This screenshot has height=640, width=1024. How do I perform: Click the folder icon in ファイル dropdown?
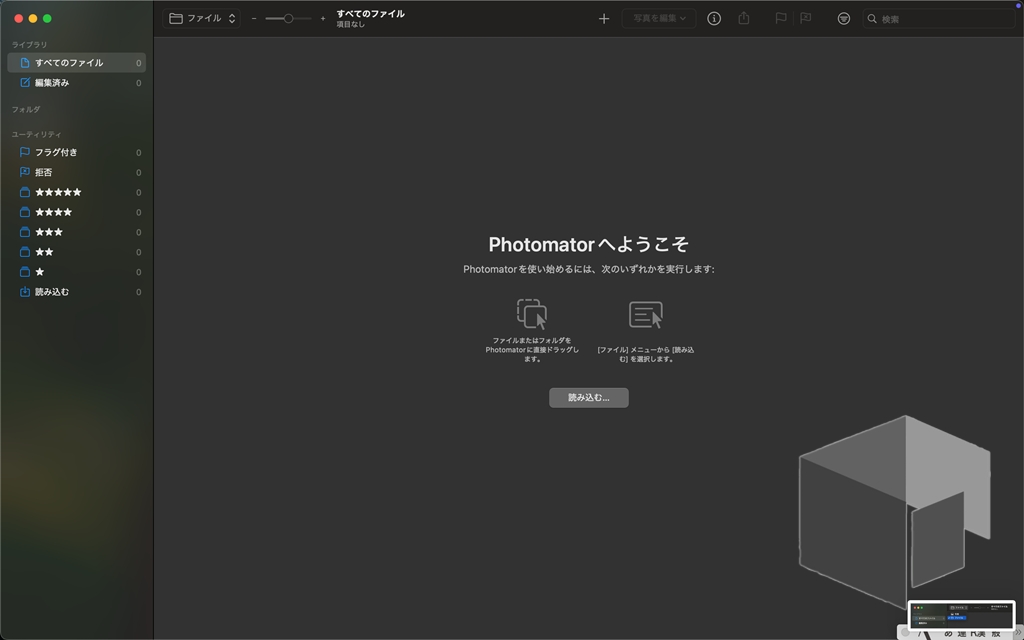tap(176, 18)
